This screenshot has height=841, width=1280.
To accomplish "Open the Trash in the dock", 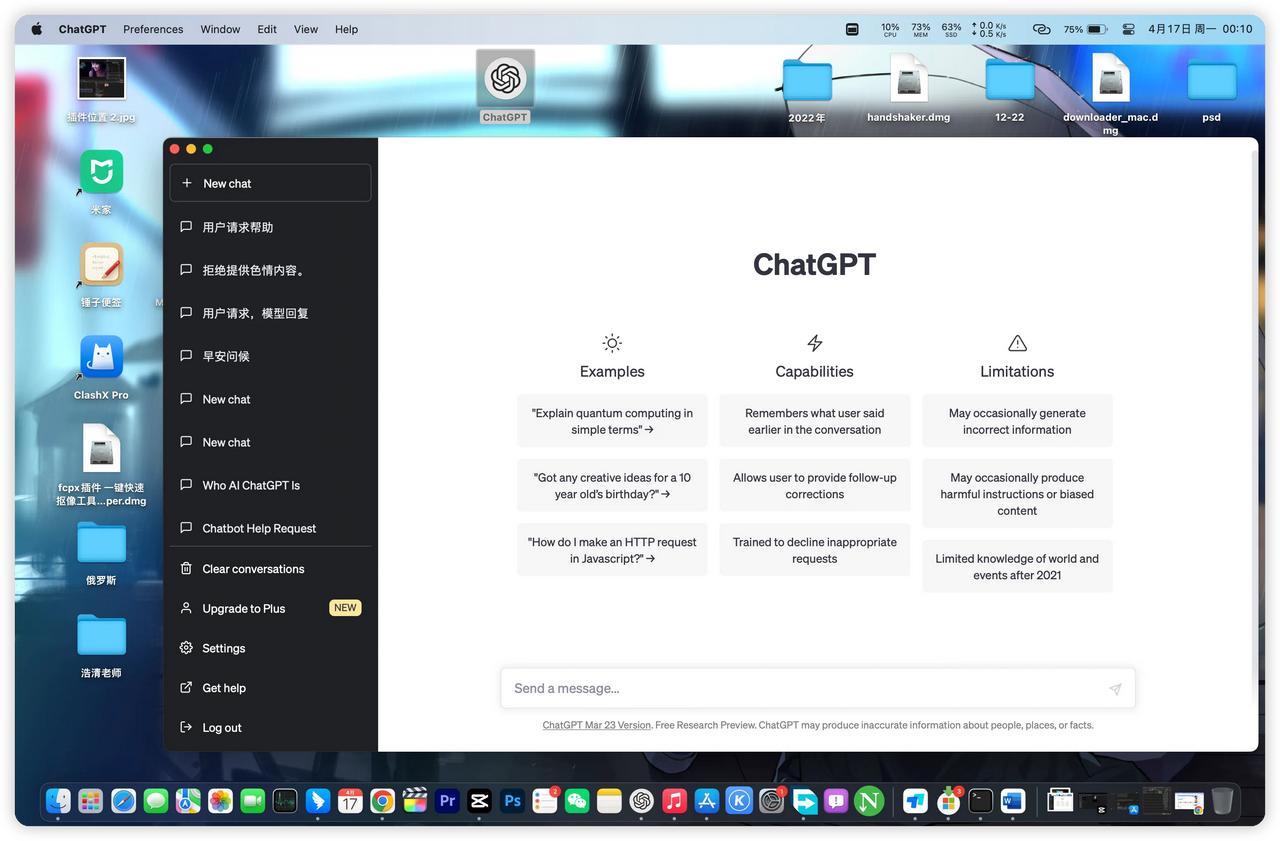I will click(1222, 801).
